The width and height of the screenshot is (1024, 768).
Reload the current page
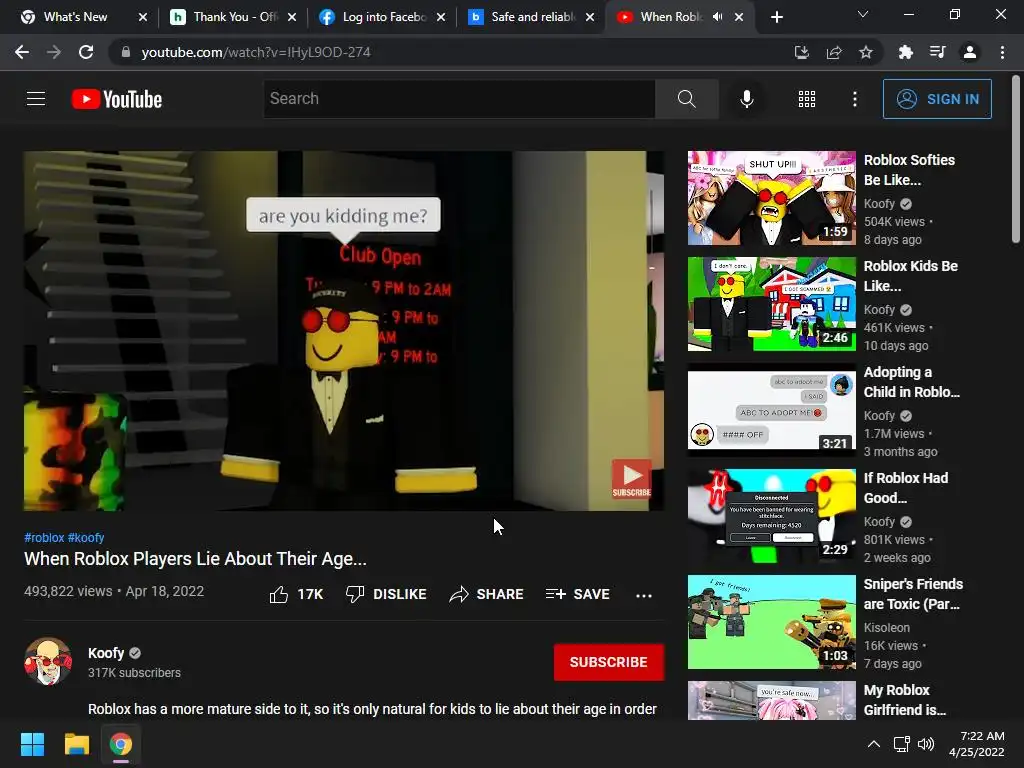tap(86, 52)
